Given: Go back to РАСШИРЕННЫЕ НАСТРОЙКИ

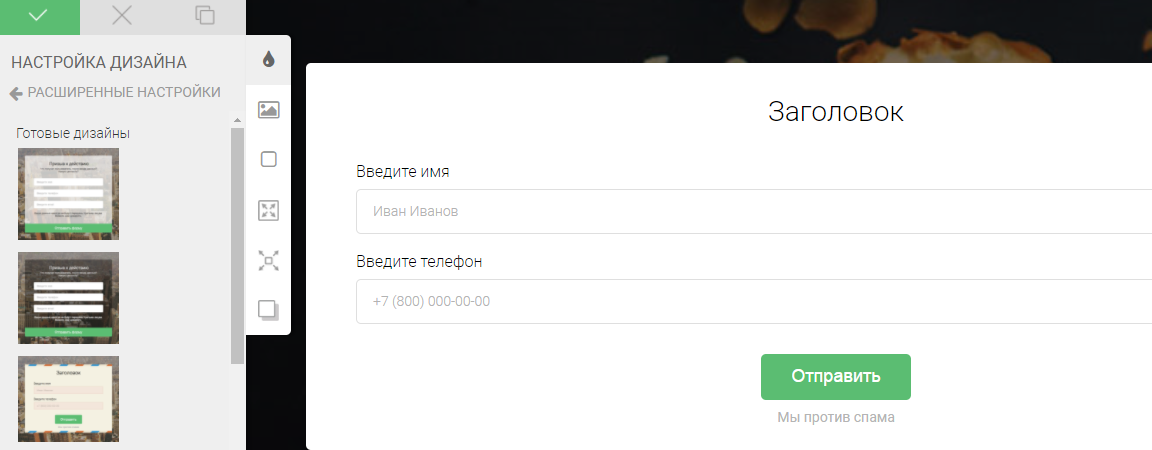Looking at the screenshot, I should coord(115,93).
